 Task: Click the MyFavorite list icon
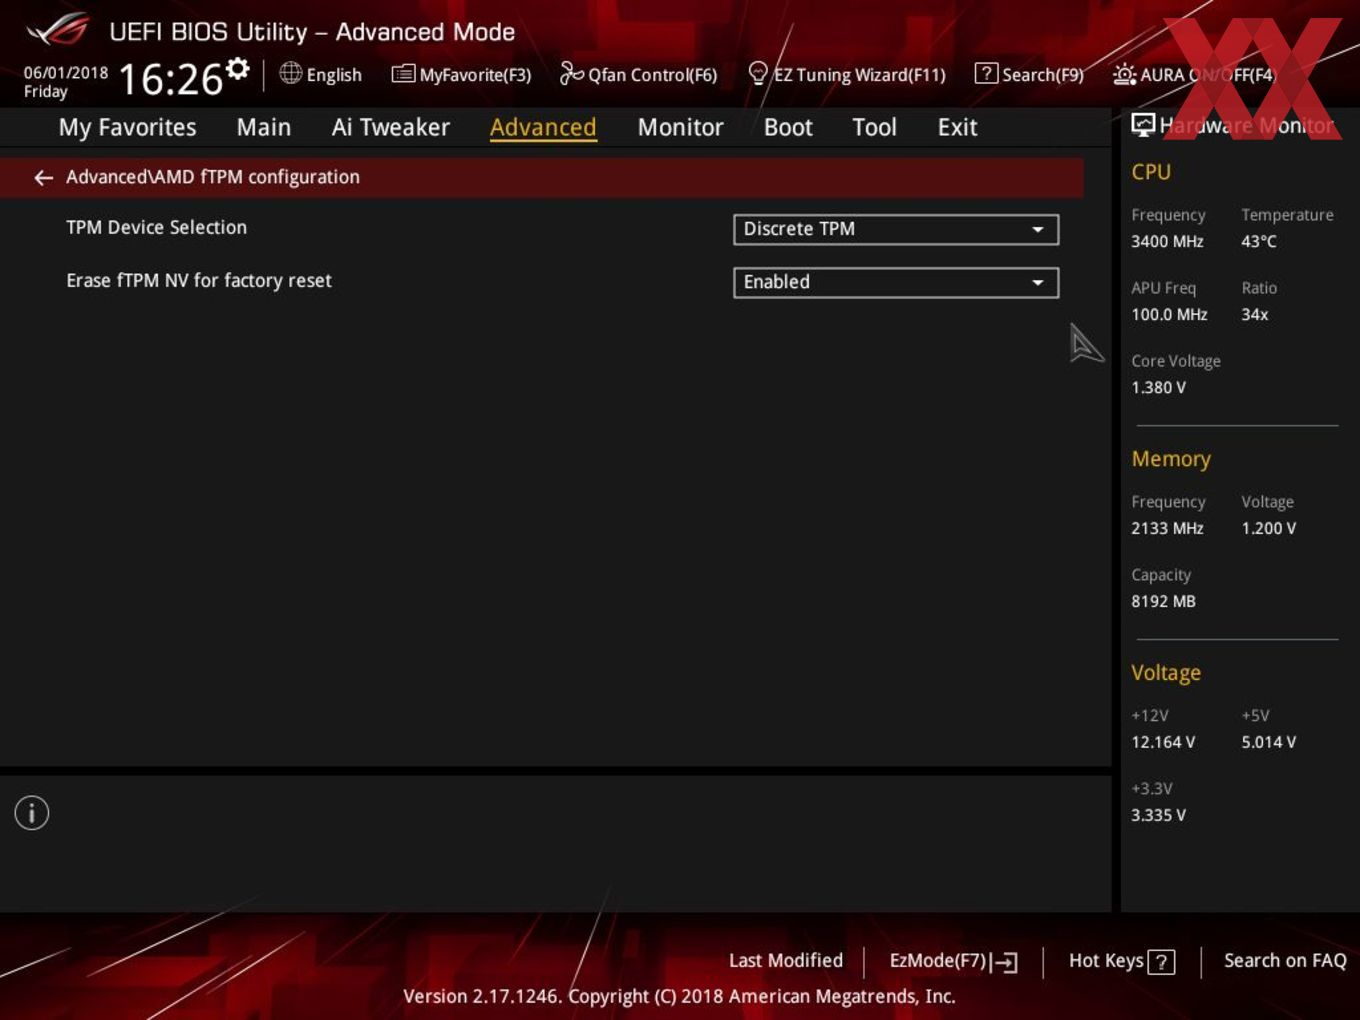[x=403, y=74]
